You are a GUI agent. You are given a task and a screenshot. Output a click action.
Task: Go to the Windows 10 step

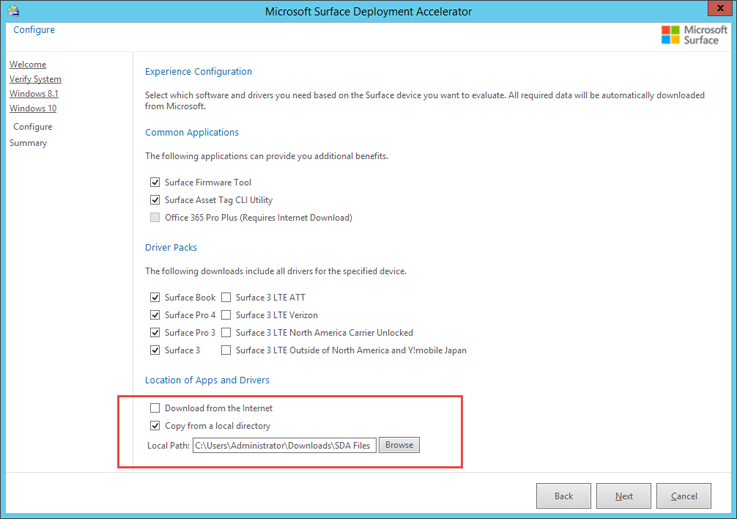tap(33, 108)
